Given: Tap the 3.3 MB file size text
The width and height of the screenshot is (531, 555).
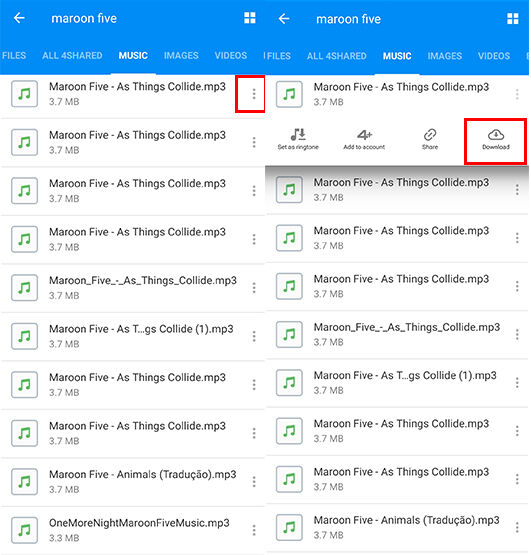Looking at the screenshot, I should [64, 538].
